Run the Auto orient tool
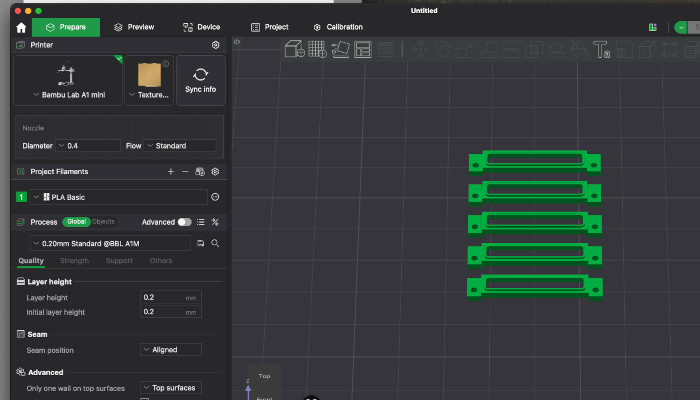 pos(340,49)
